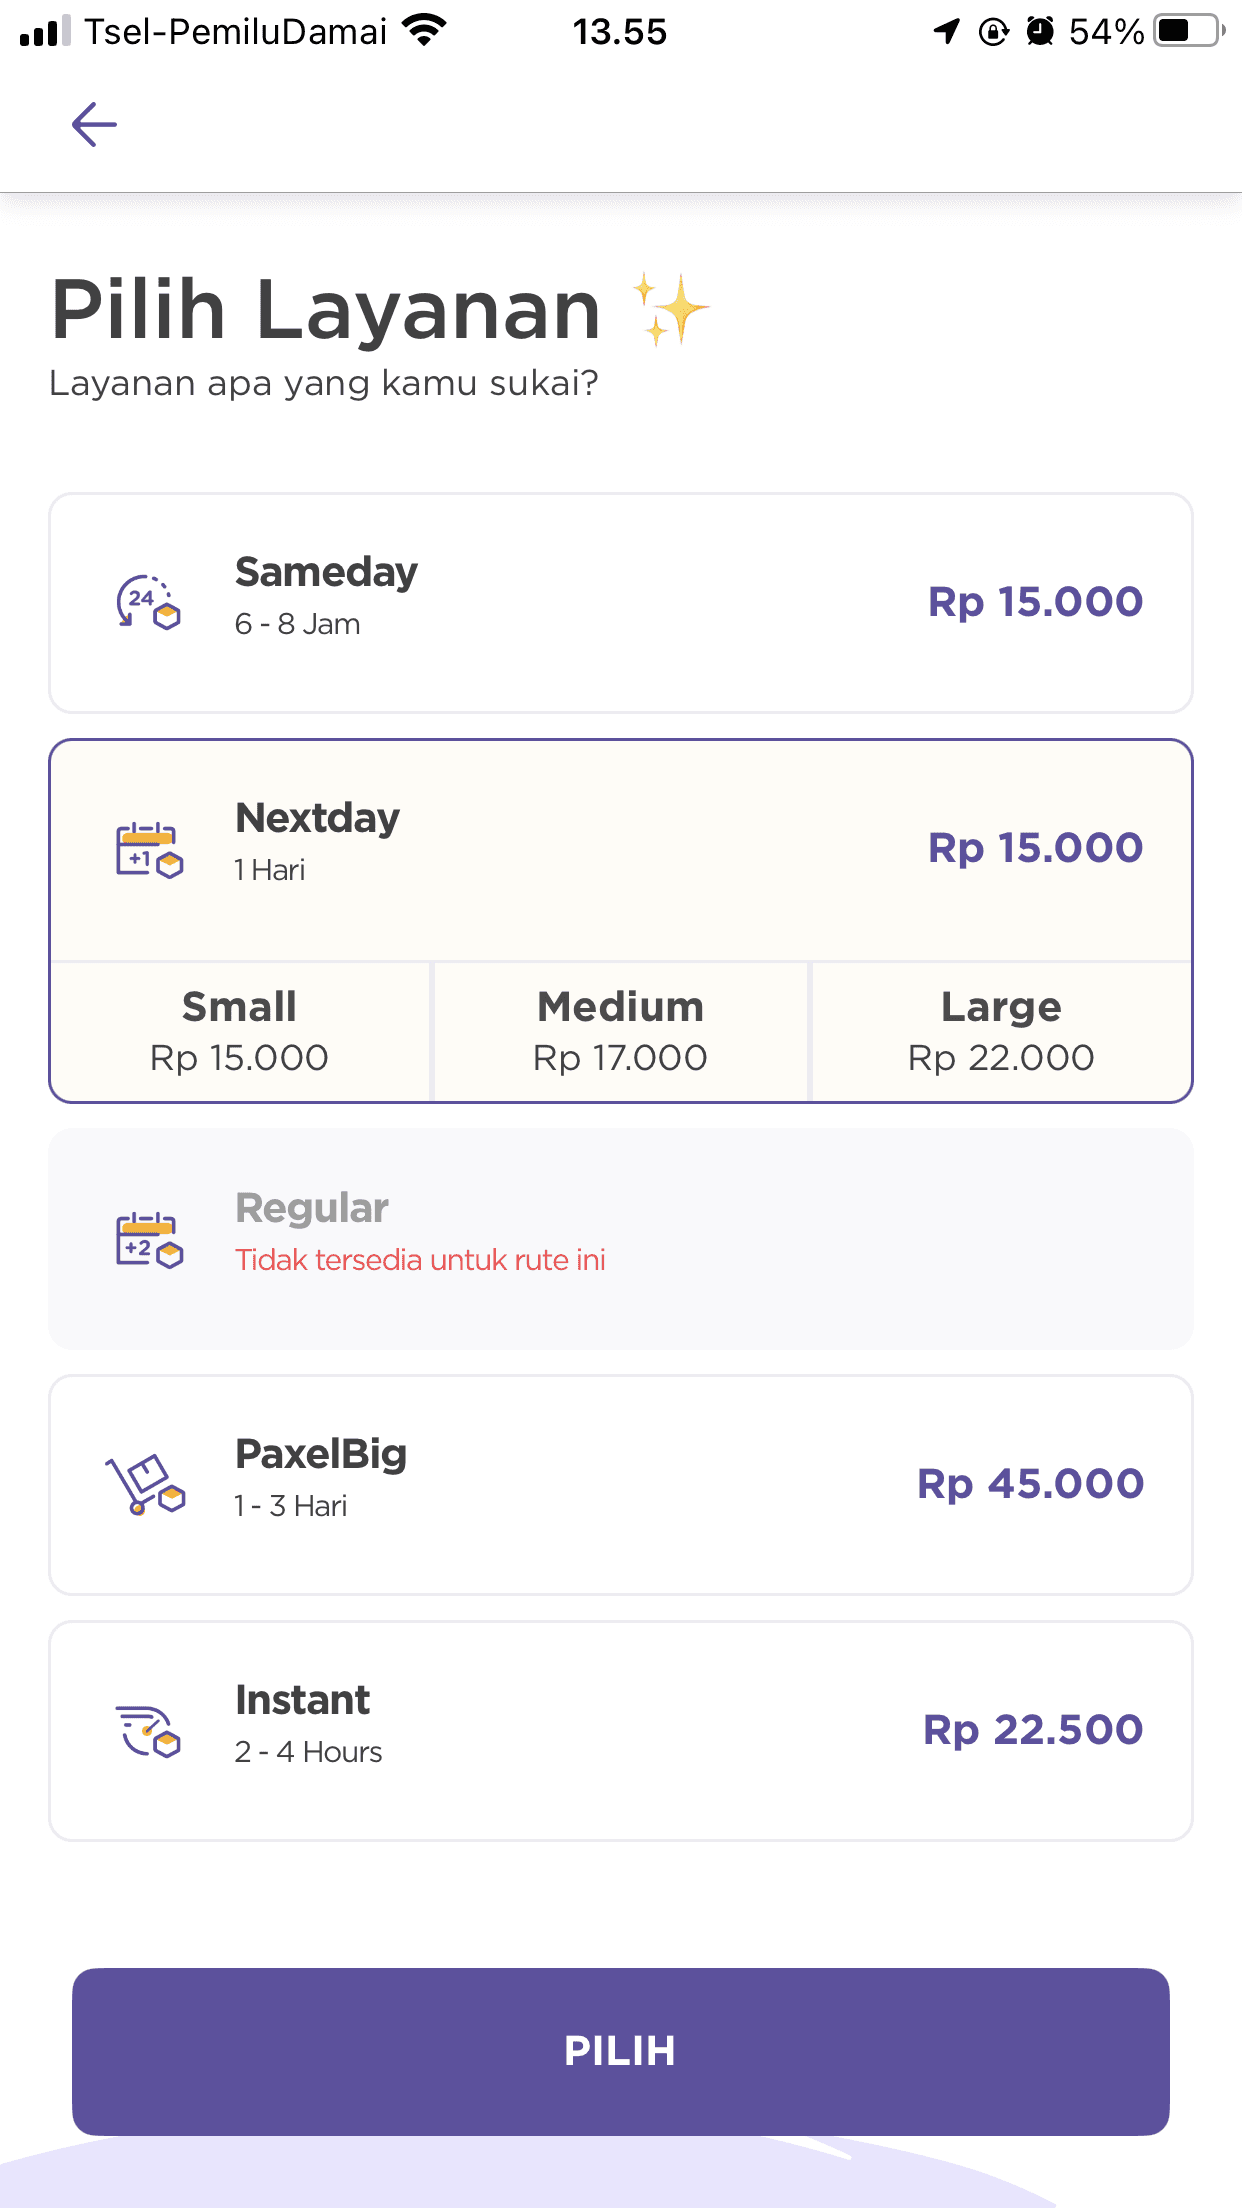Tap the sparkle emoji beside Pilih Layanan
The width and height of the screenshot is (1242, 2208).
tap(669, 309)
